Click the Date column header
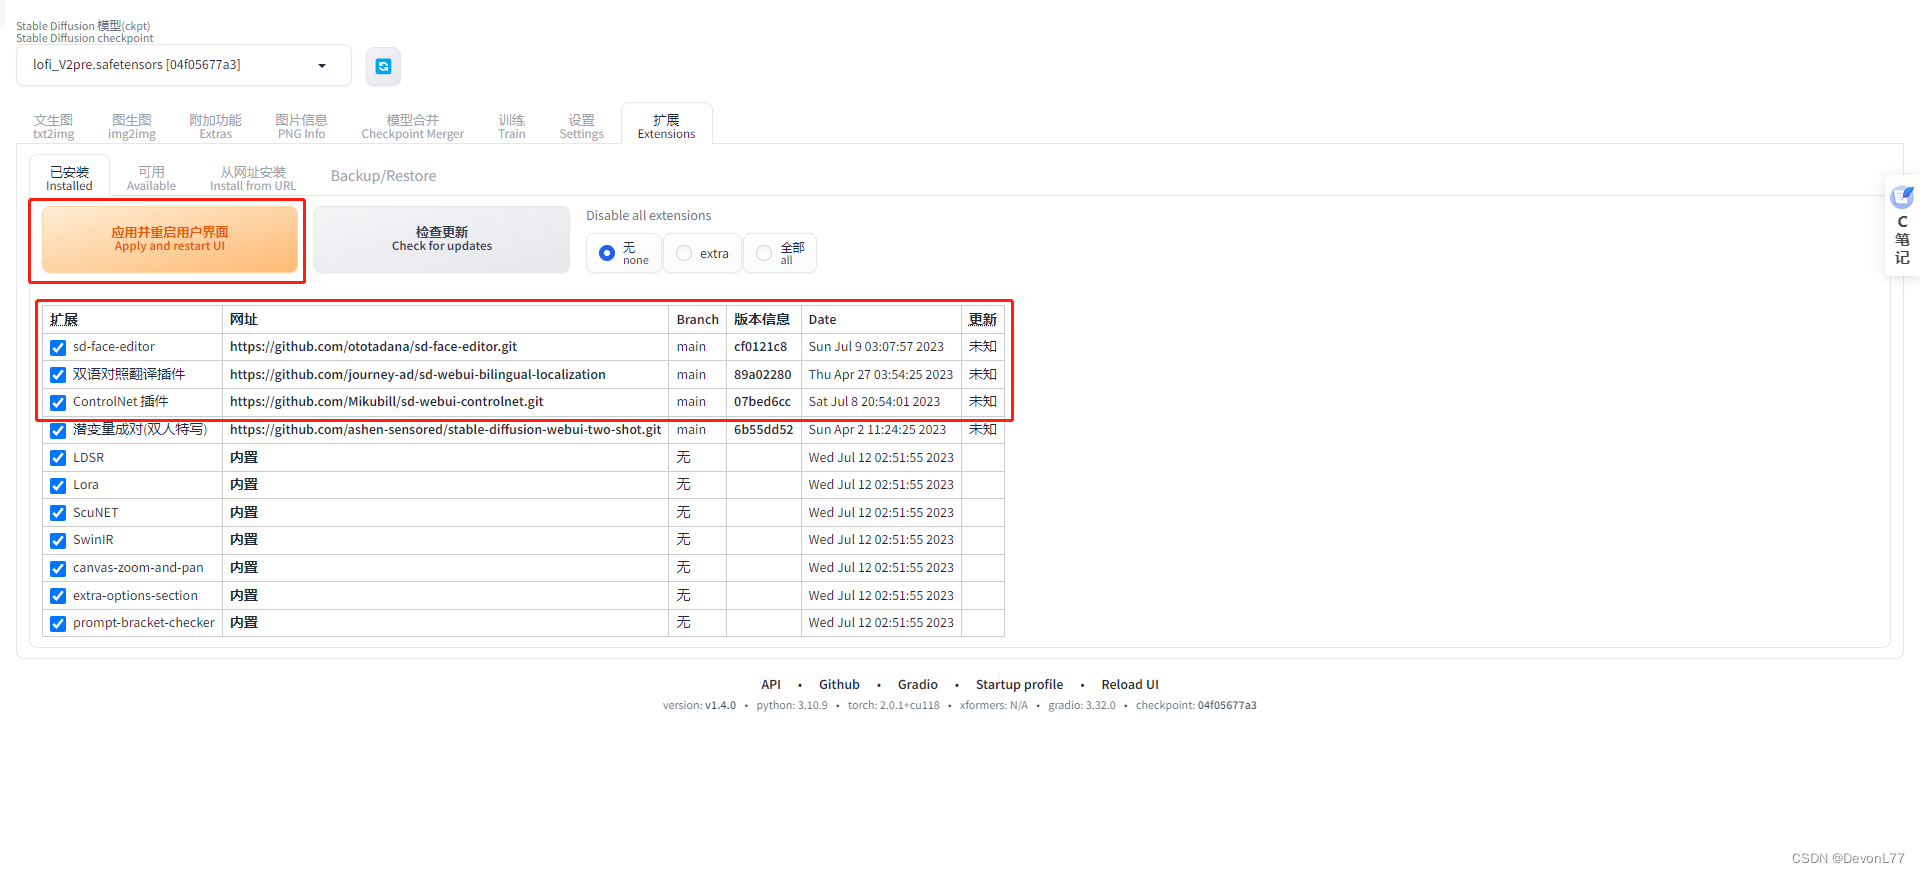The width and height of the screenshot is (1920, 873). (x=881, y=320)
